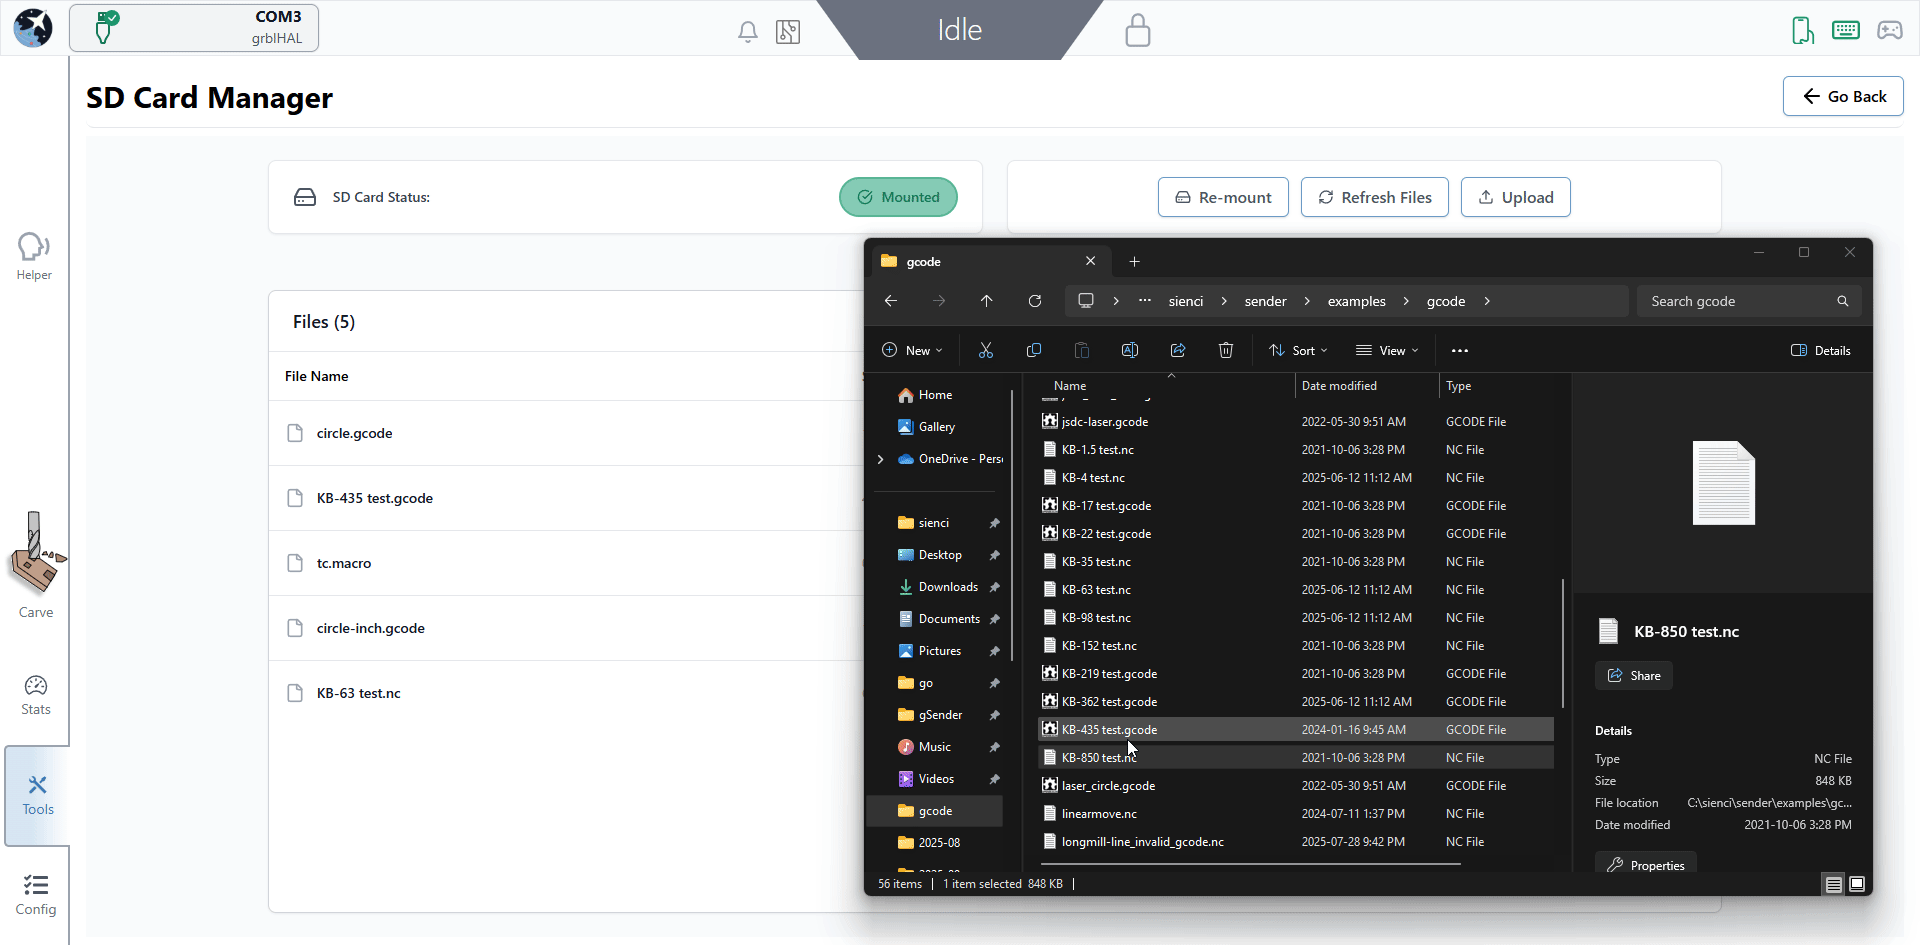Switch Explorer to compact view via status bar toggle
The width and height of the screenshot is (1920, 945).
[x=1835, y=884]
